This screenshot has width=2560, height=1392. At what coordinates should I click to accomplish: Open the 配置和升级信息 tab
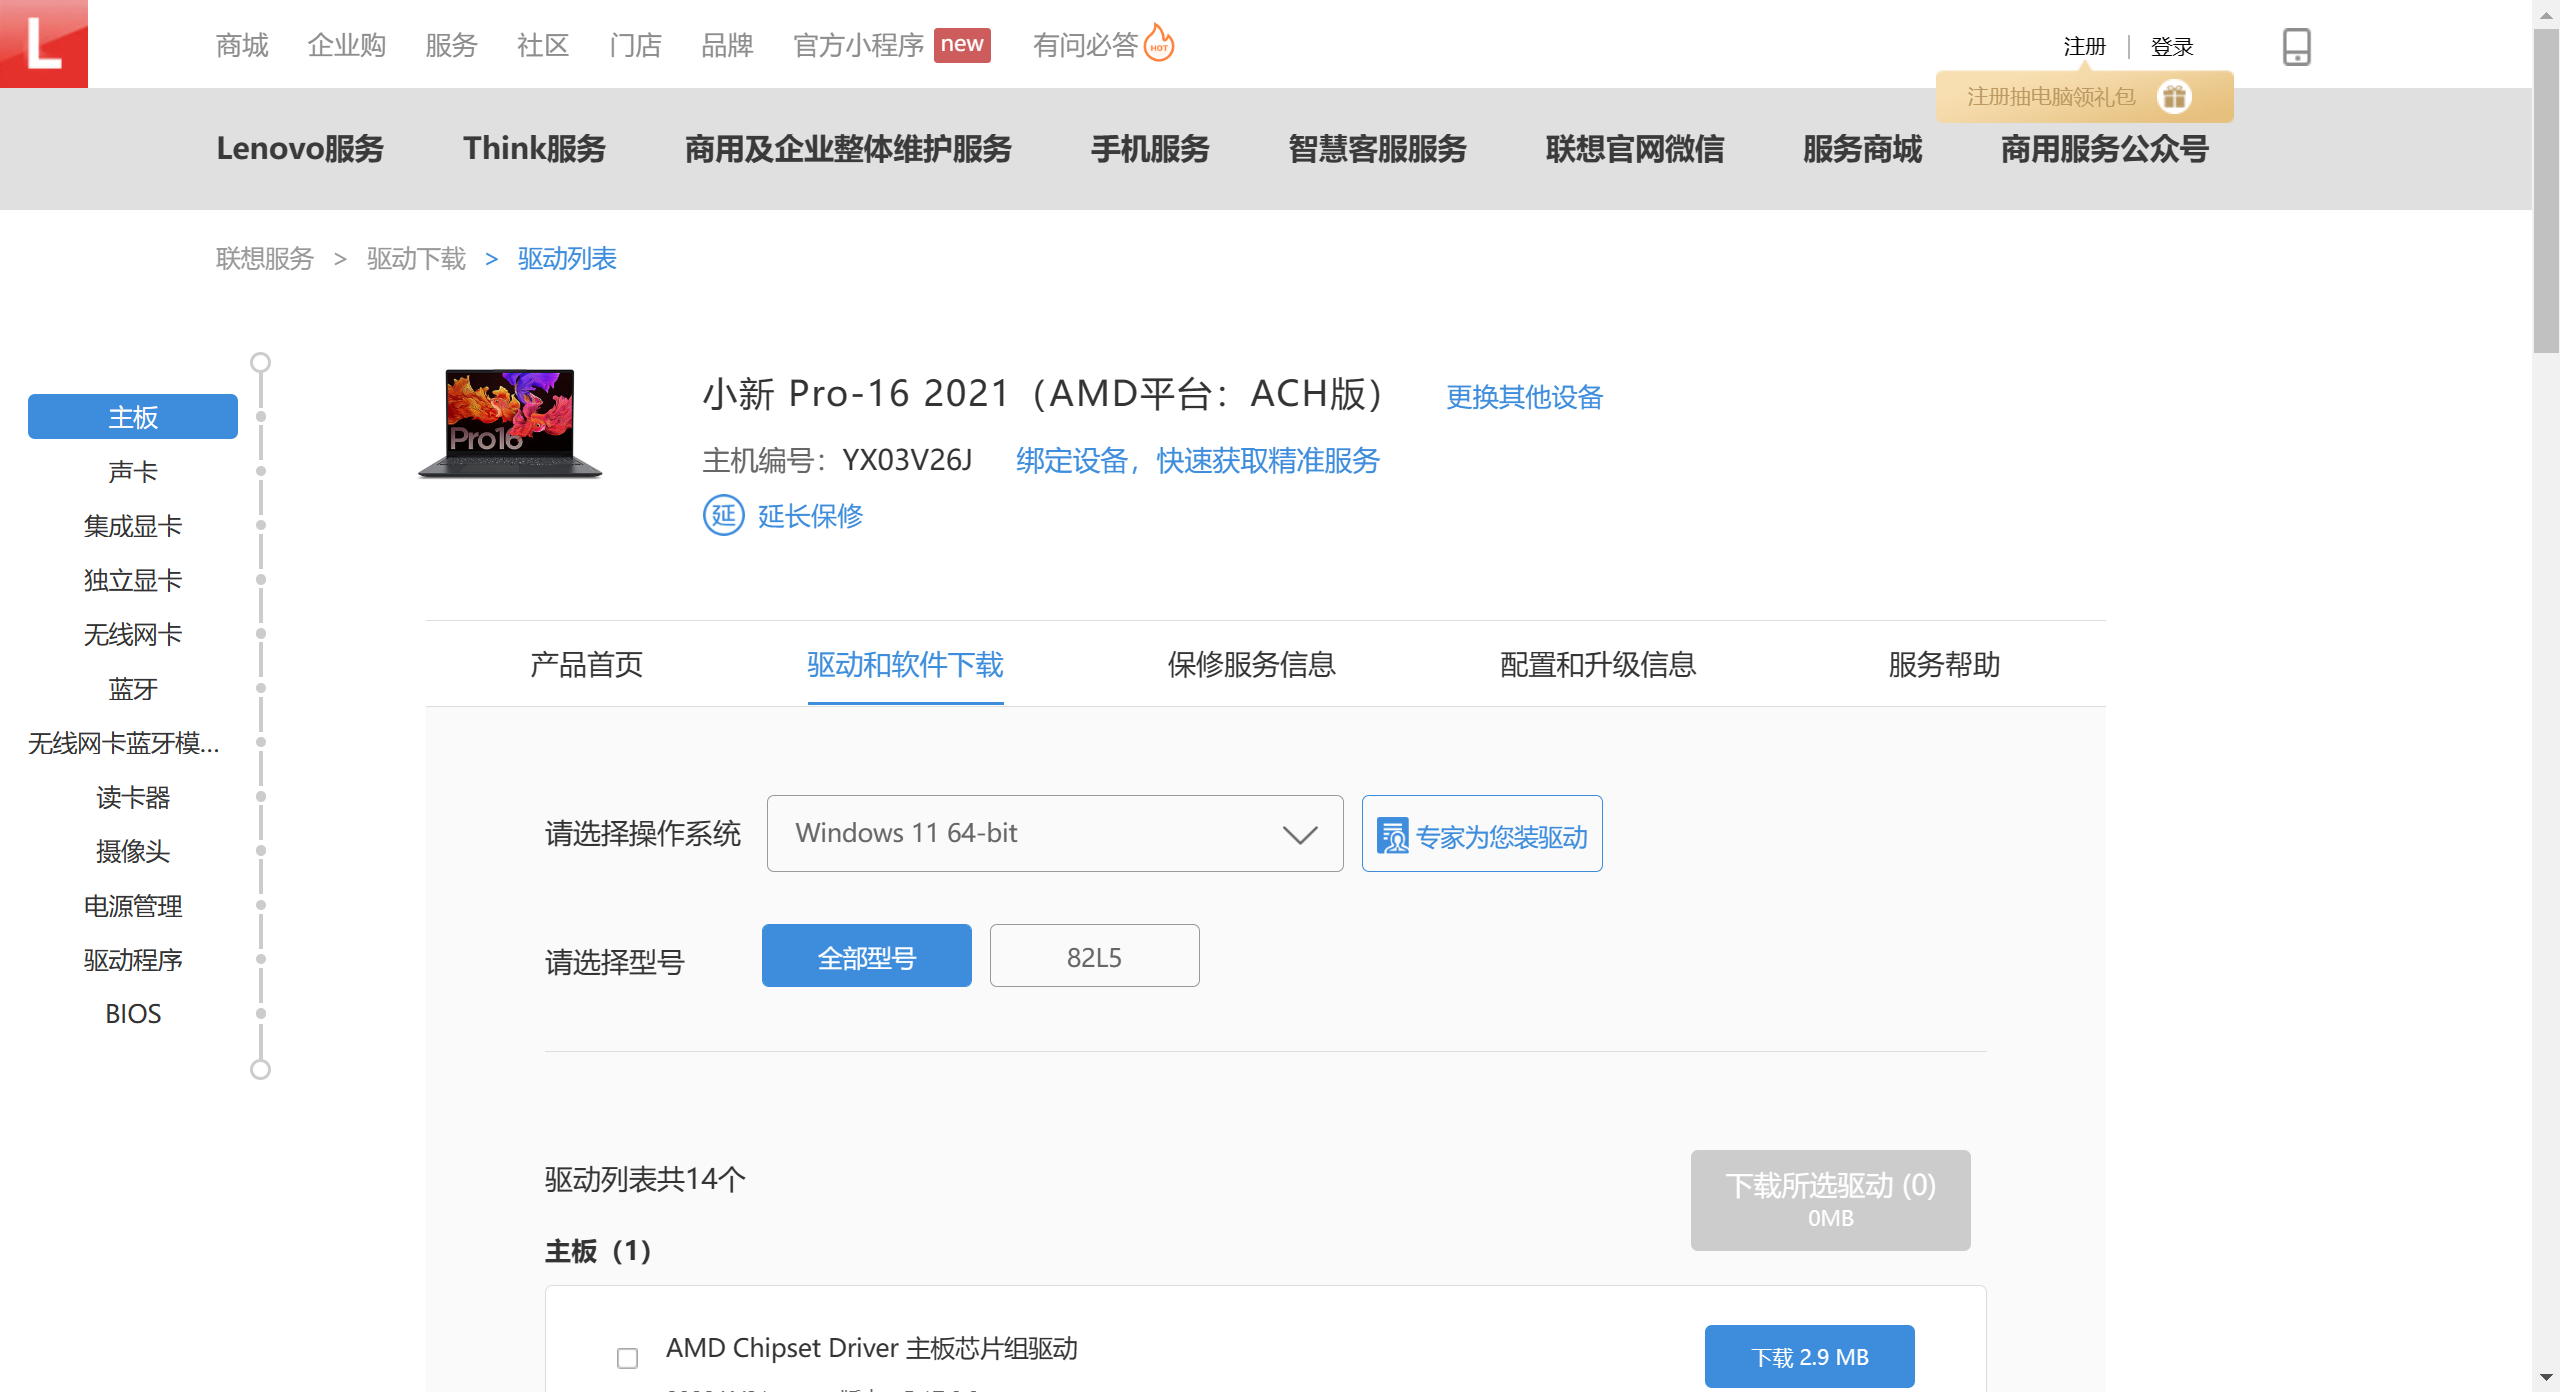point(1597,664)
